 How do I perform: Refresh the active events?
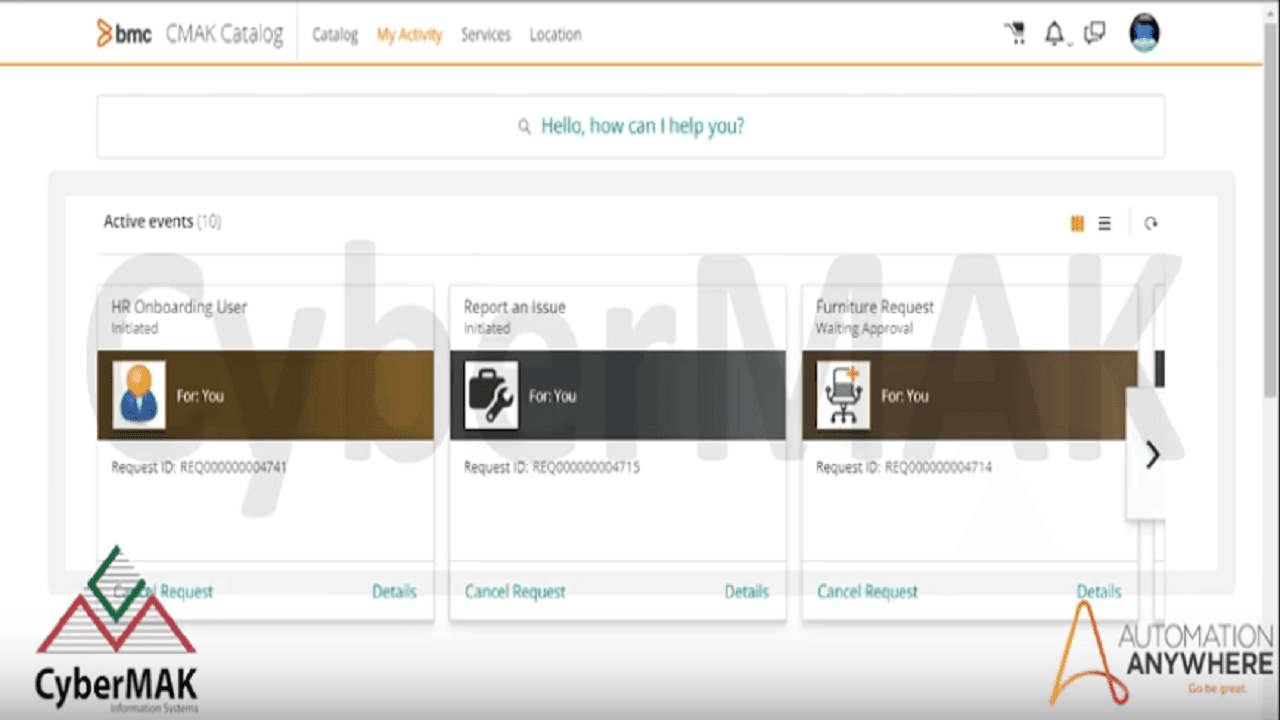(1151, 224)
